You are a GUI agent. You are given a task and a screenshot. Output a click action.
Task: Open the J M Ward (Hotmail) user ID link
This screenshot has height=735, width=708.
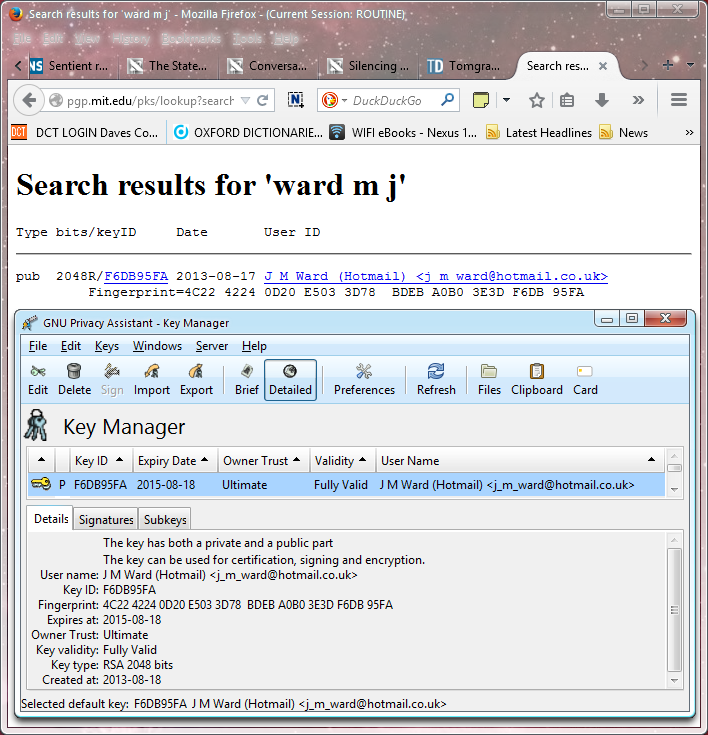click(x=436, y=276)
